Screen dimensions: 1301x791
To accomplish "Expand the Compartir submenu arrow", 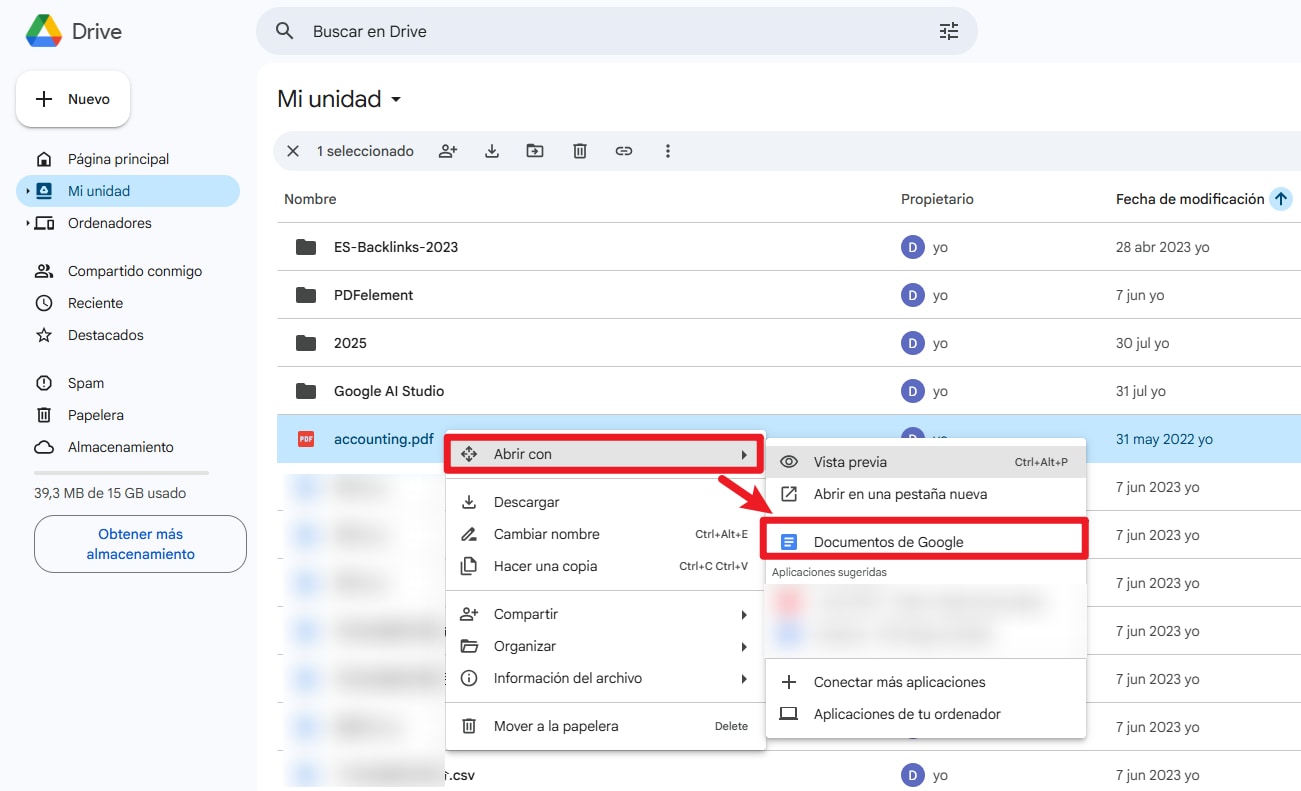I will (744, 614).
